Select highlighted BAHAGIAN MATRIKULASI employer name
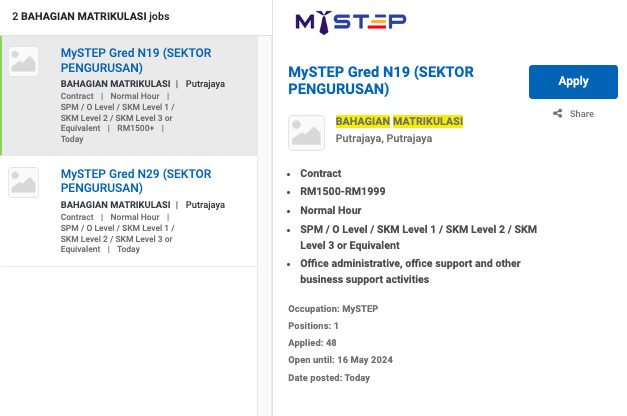Viewport: 627px width, 416px height. tap(399, 121)
